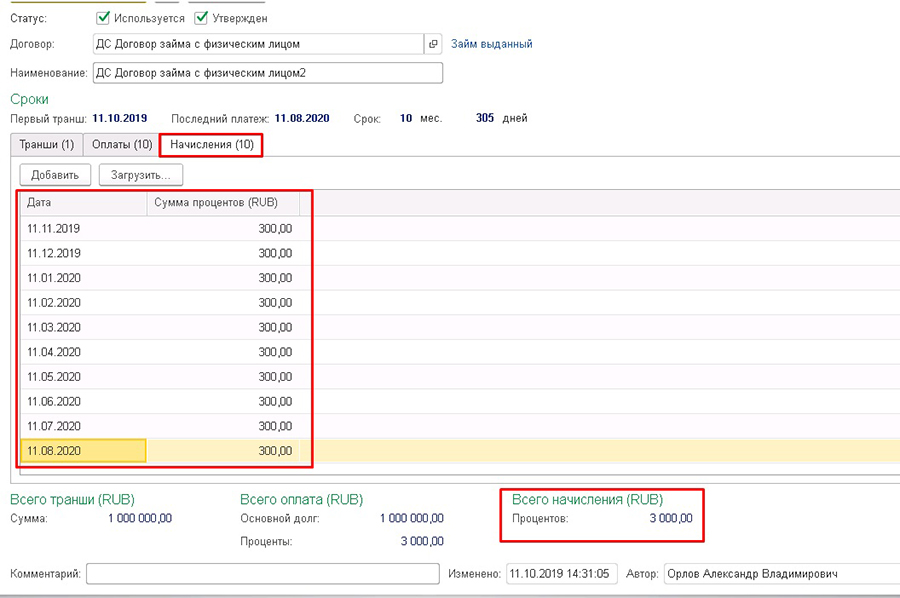Click the Сумма процентов (RUB) column header
The height and width of the screenshot is (598, 900).
tap(225, 202)
